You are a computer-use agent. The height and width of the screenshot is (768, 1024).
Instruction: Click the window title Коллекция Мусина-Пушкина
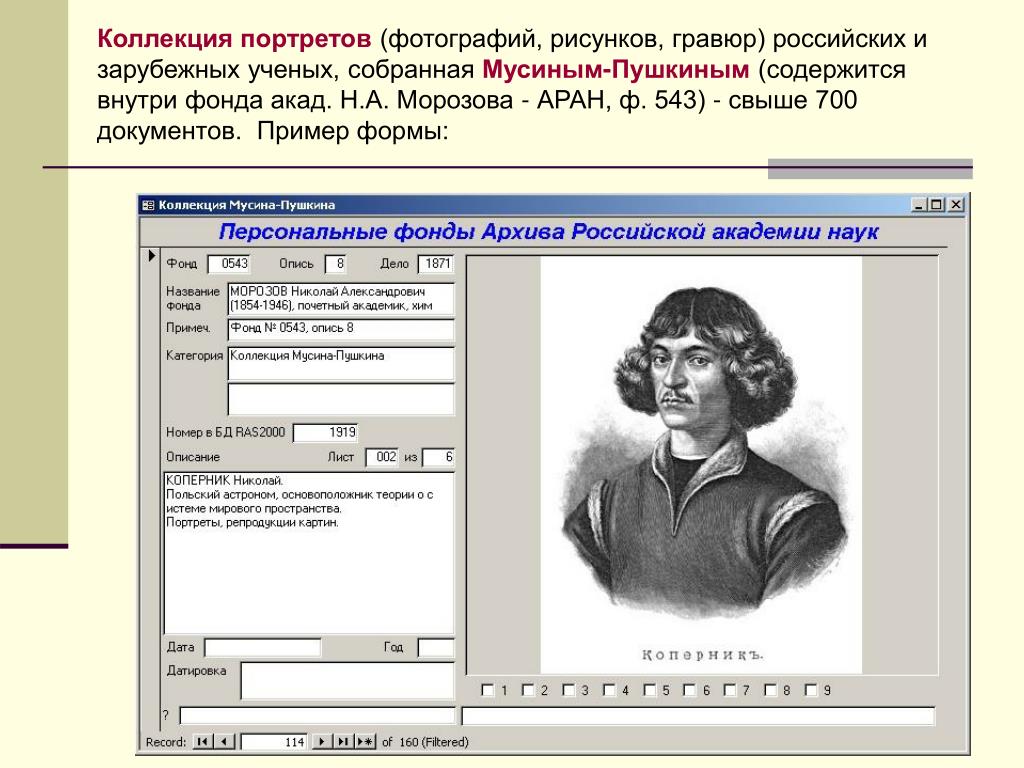[x=247, y=205]
